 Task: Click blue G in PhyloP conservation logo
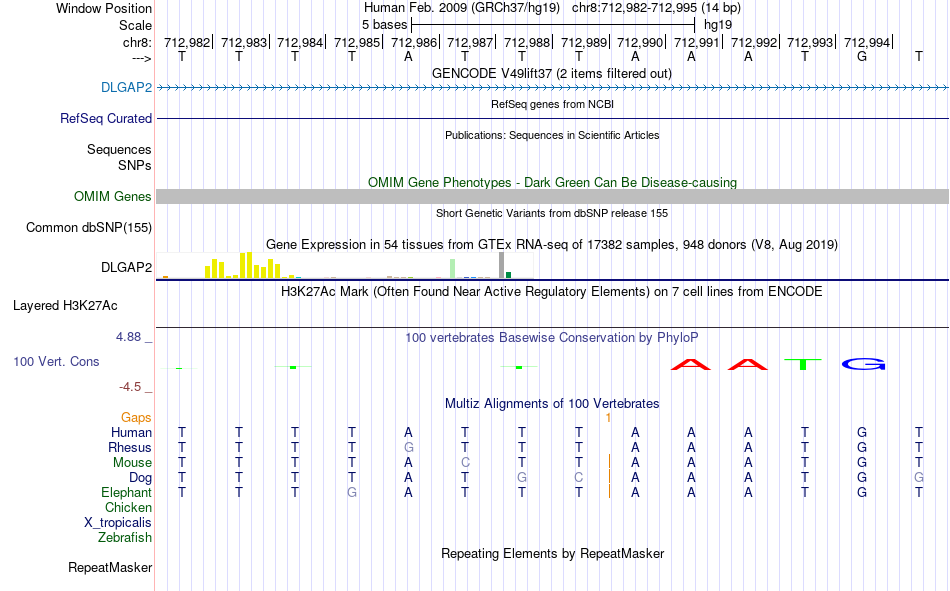click(863, 364)
